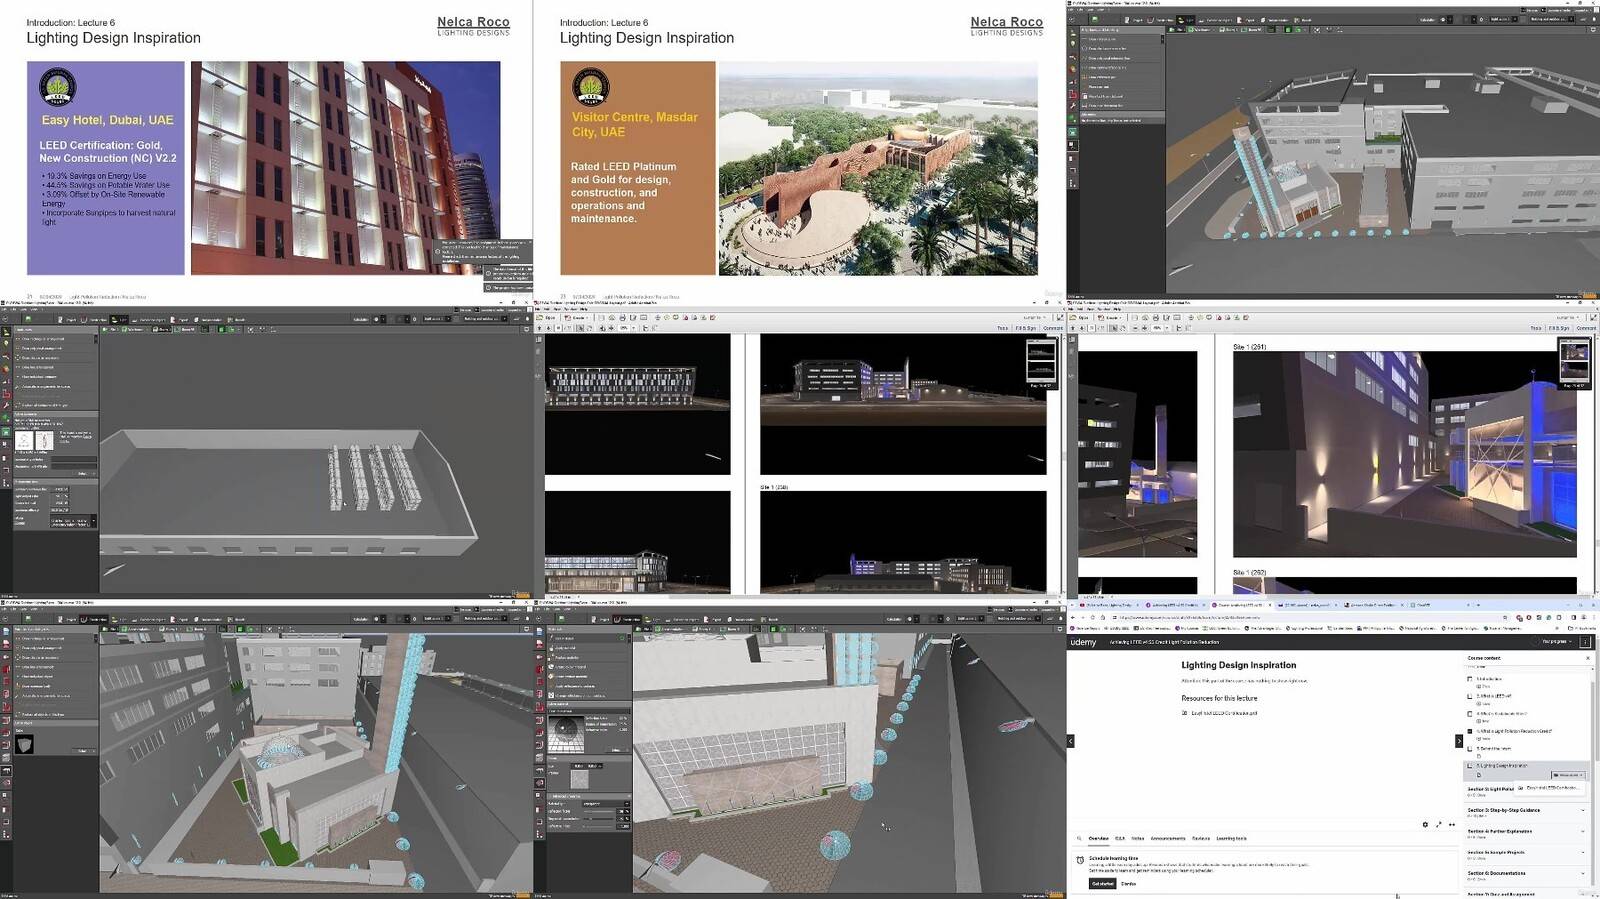Open Comment pane in right Acrobat window

coord(1586,328)
